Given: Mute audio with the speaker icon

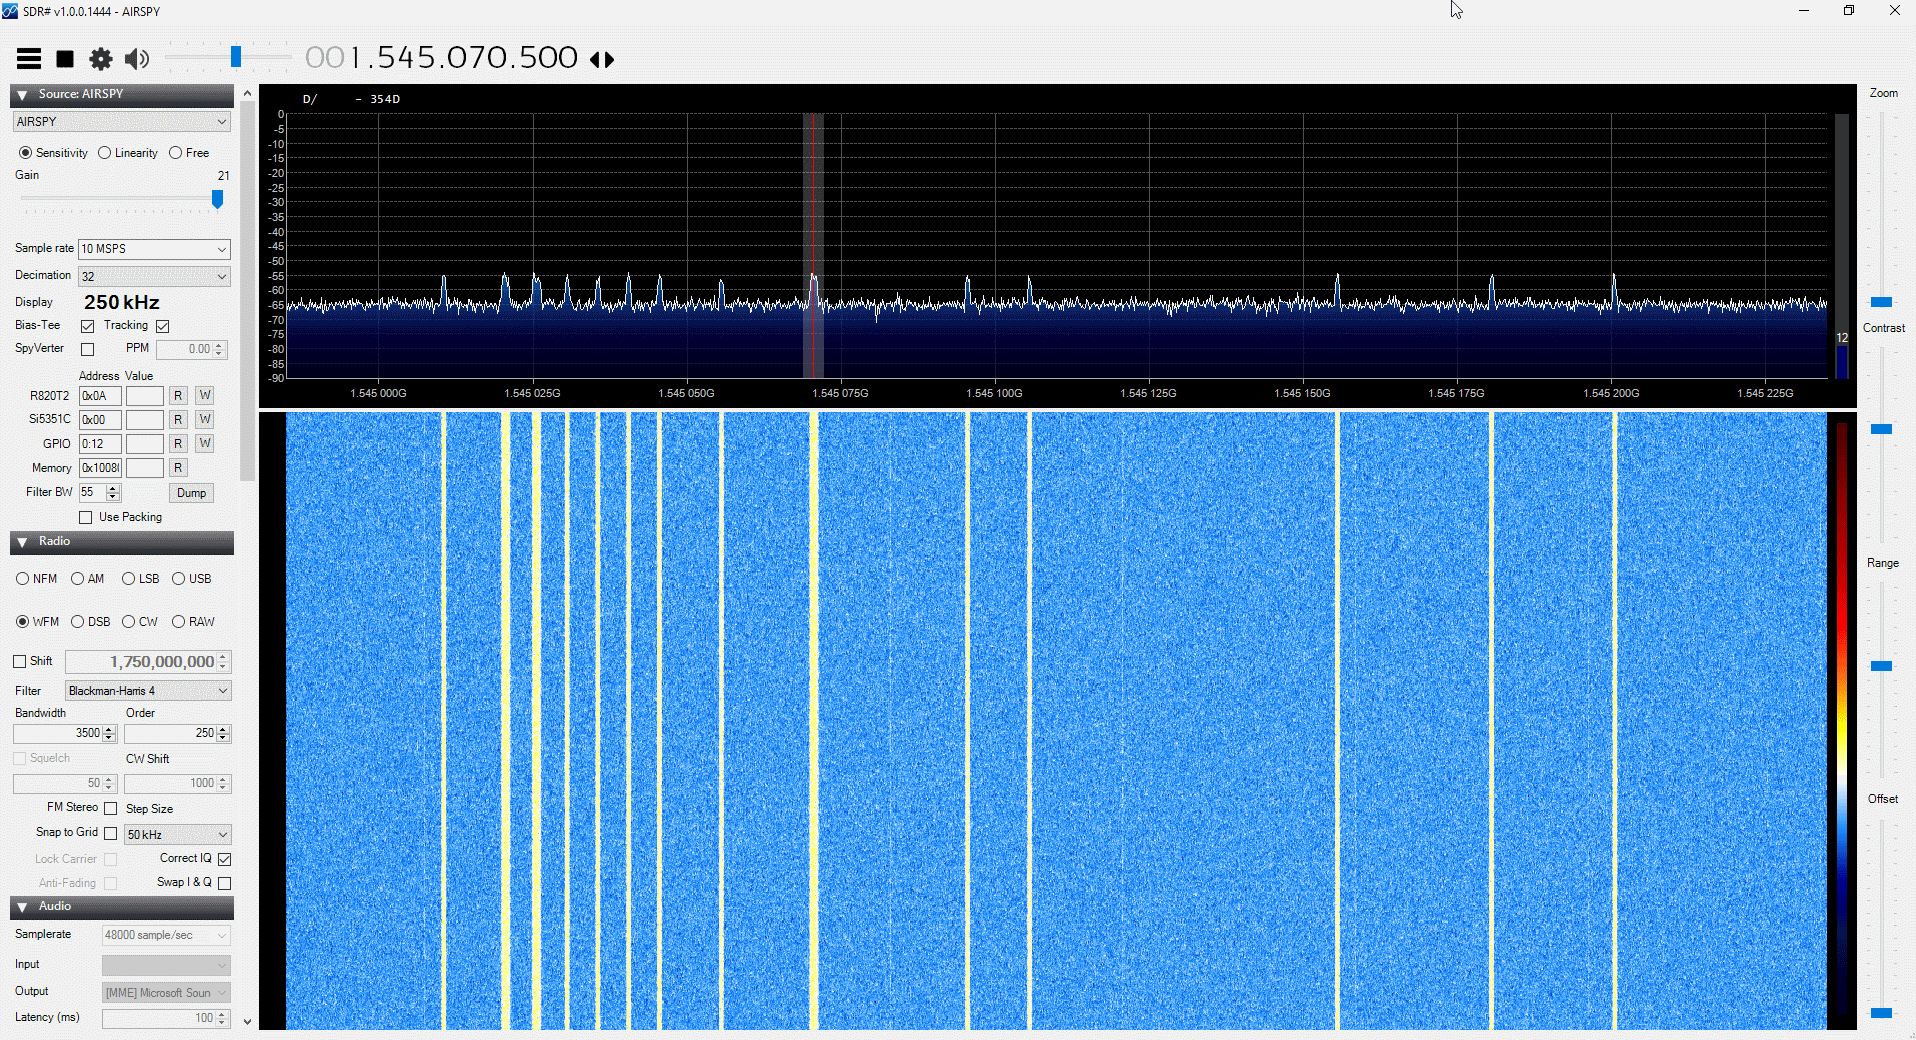Looking at the screenshot, I should [137, 58].
